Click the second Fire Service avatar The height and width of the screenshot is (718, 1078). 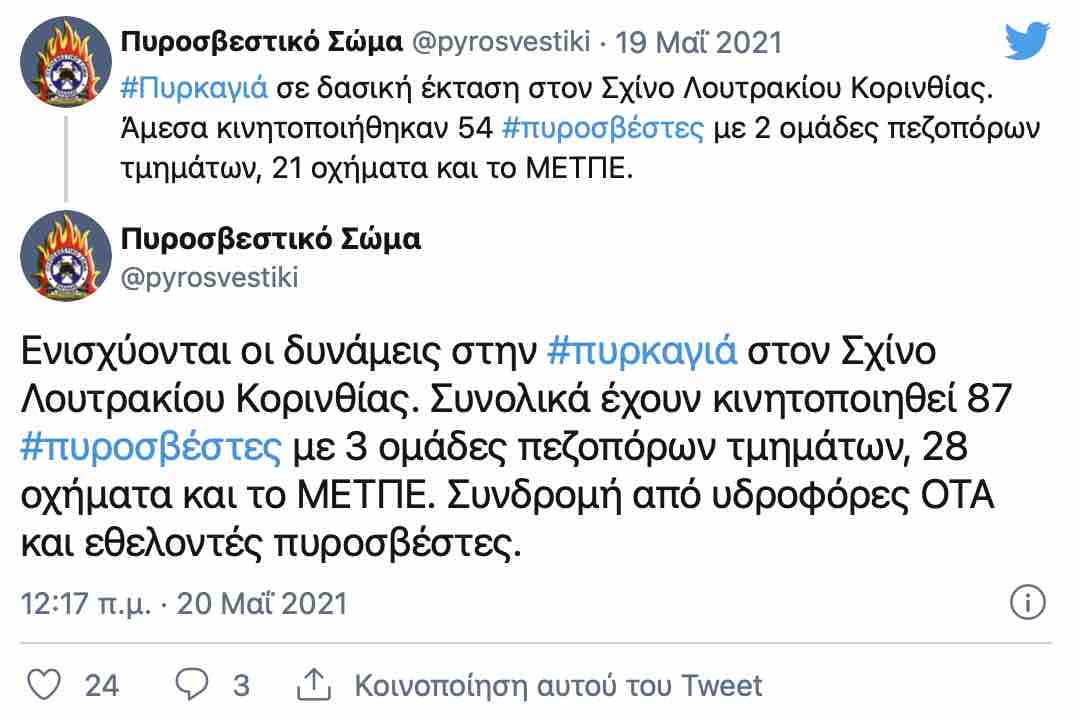pos(66,256)
